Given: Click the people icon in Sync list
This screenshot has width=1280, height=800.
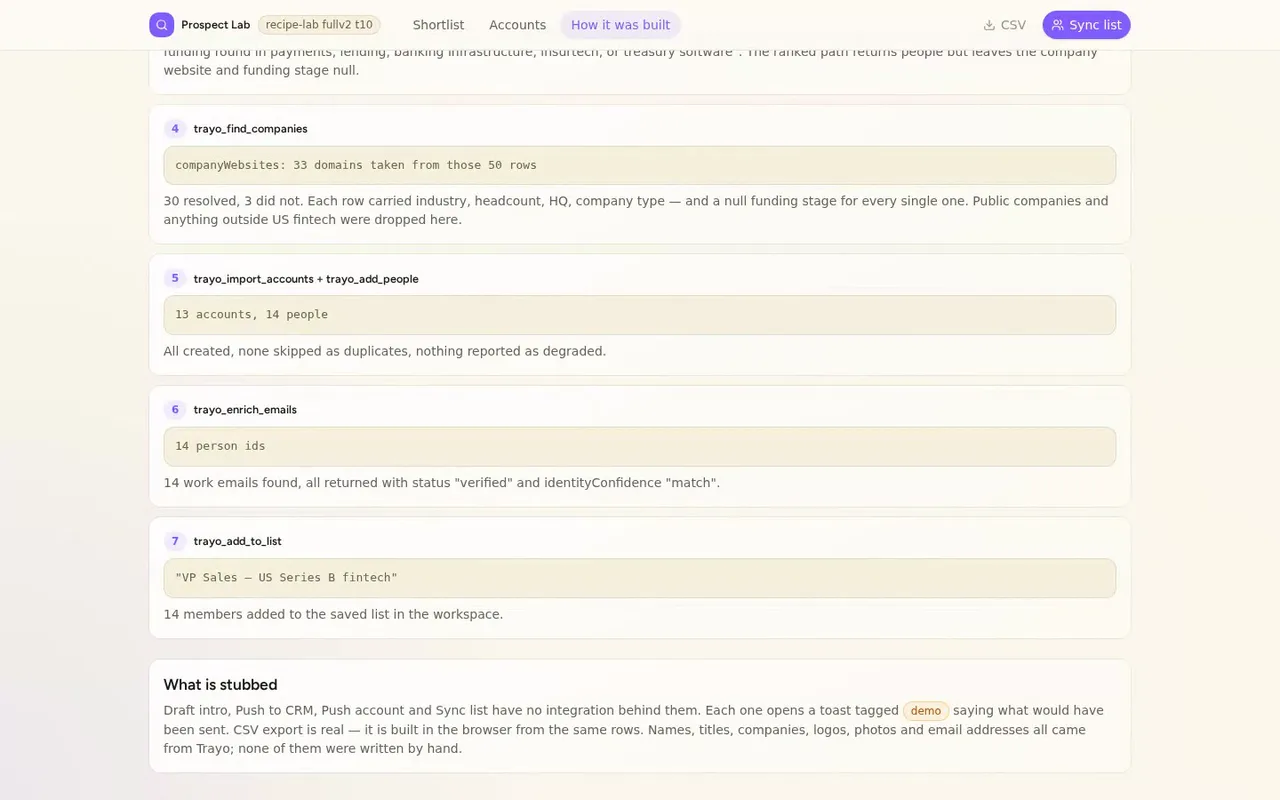Looking at the screenshot, I should 1058,25.
